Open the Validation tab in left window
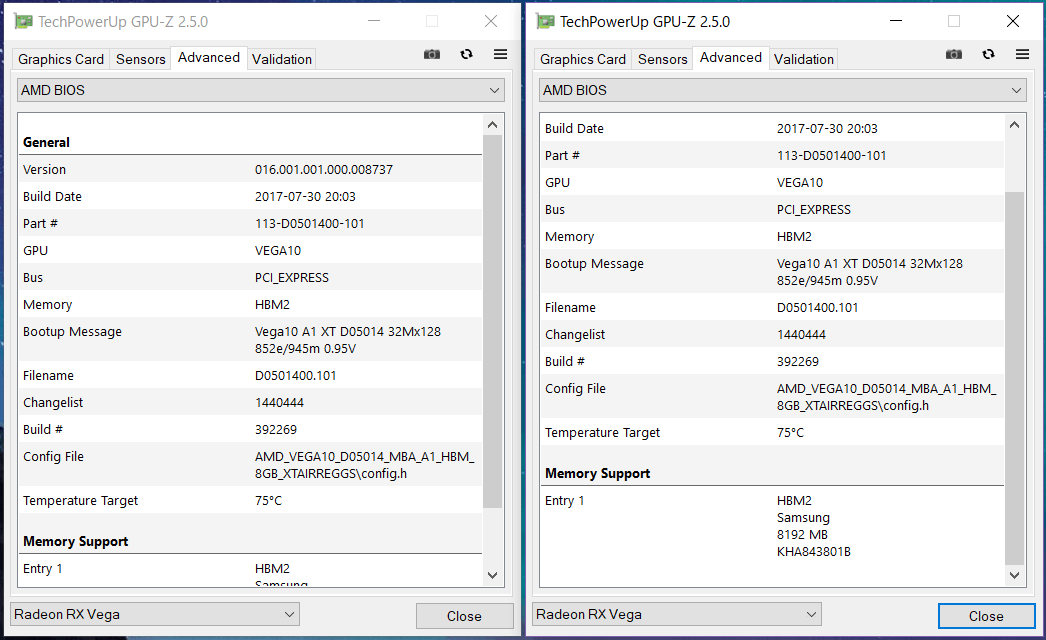 [282, 59]
